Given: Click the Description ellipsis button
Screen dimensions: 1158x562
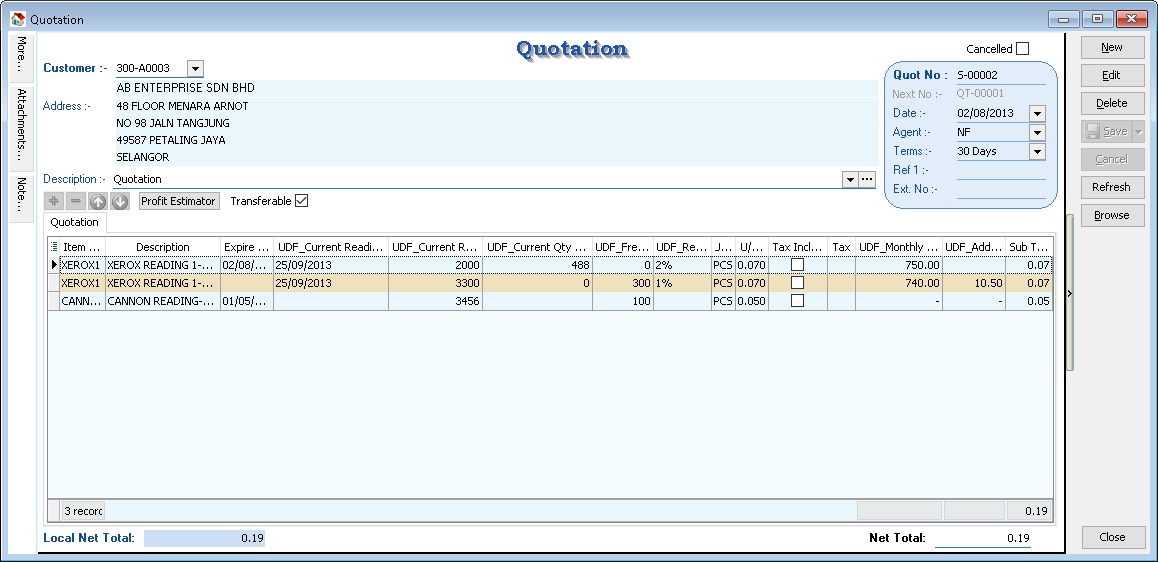Looking at the screenshot, I should tap(867, 179).
